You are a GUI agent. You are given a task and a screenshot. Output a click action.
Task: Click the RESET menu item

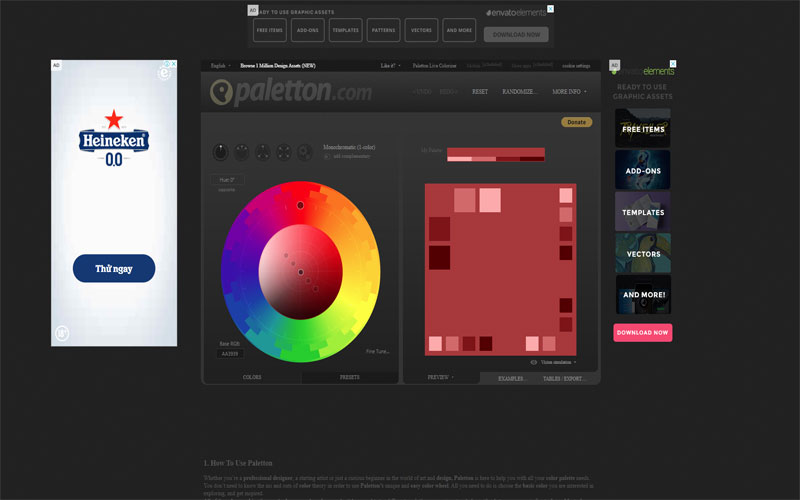tap(480, 92)
